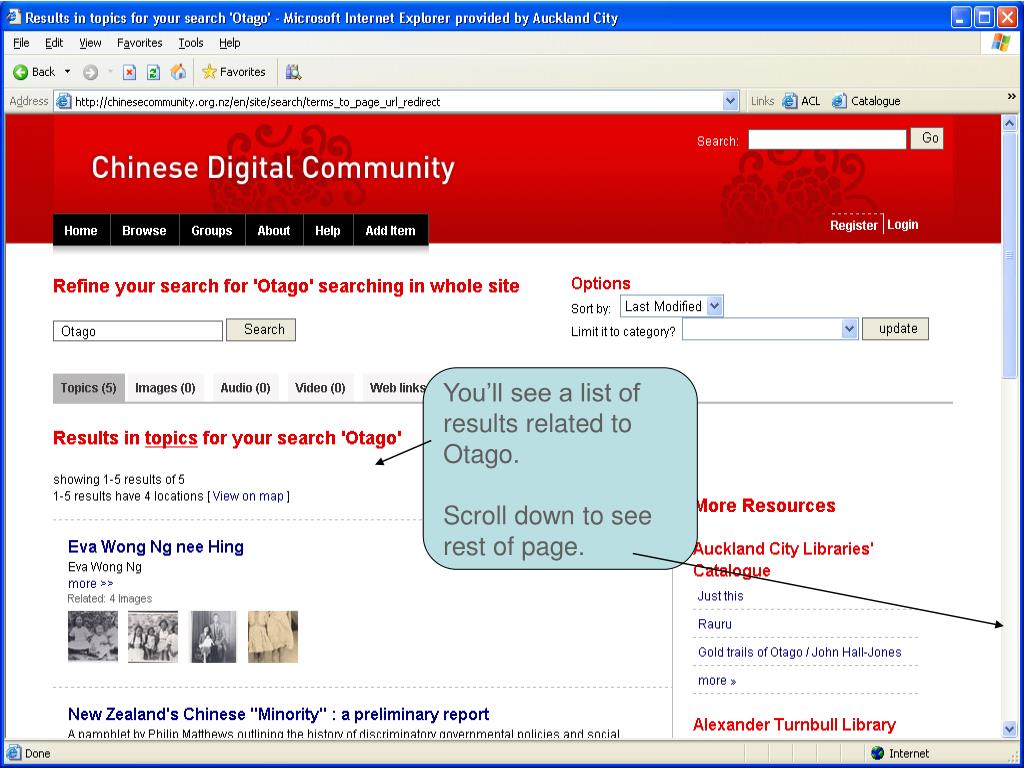
Task: Click the browser address URL field
Action: tap(397, 102)
